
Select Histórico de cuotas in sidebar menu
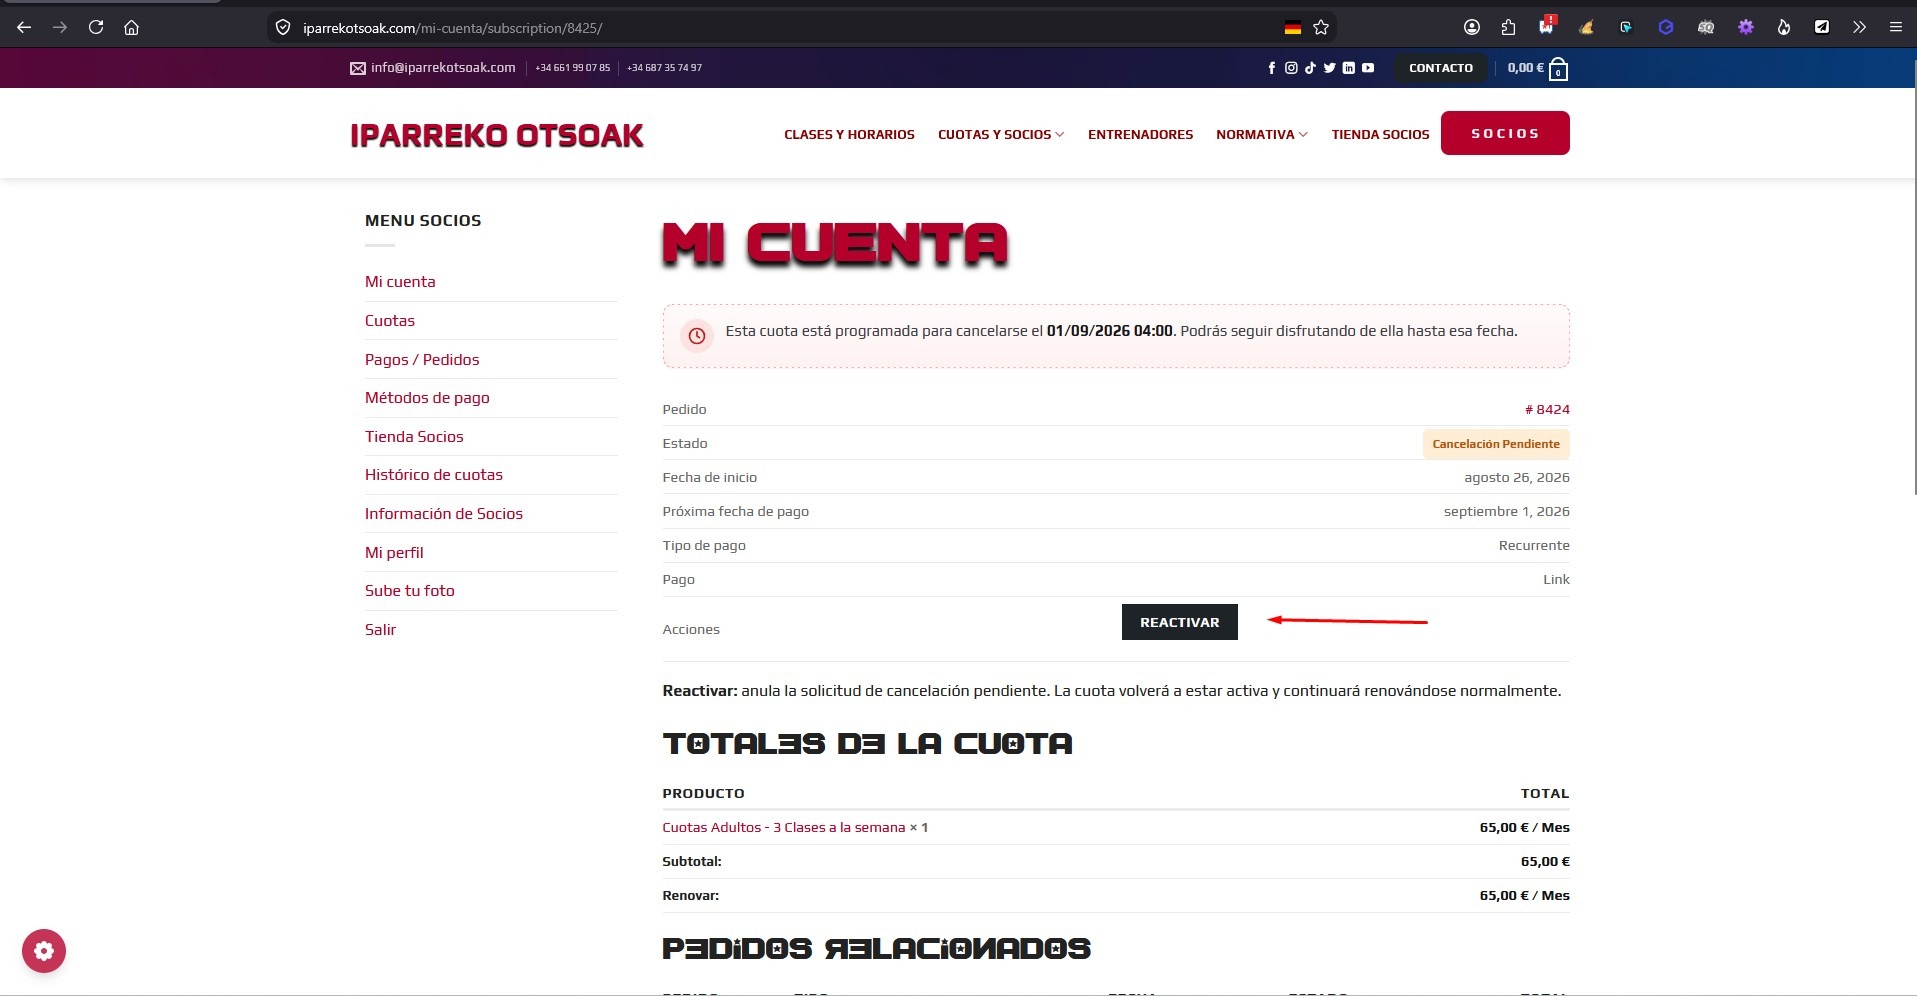pyautogui.click(x=434, y=475)
